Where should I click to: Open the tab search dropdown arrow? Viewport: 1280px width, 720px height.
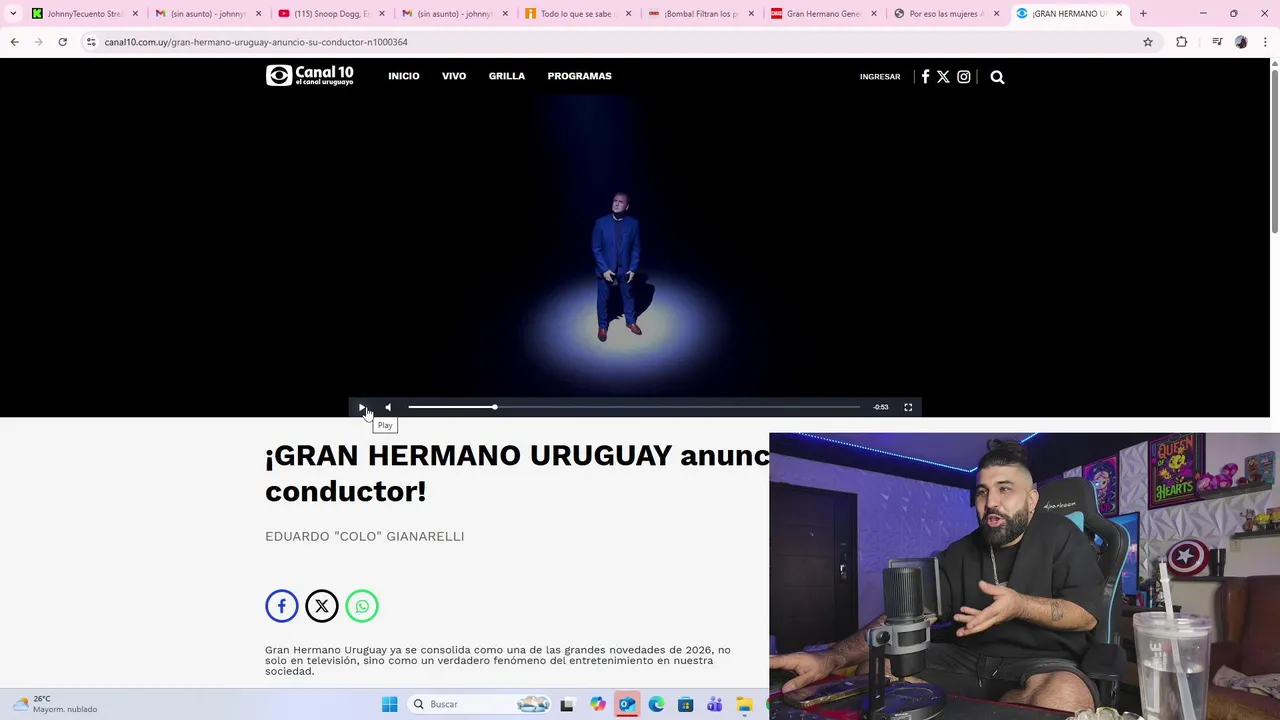click(13, 13)
